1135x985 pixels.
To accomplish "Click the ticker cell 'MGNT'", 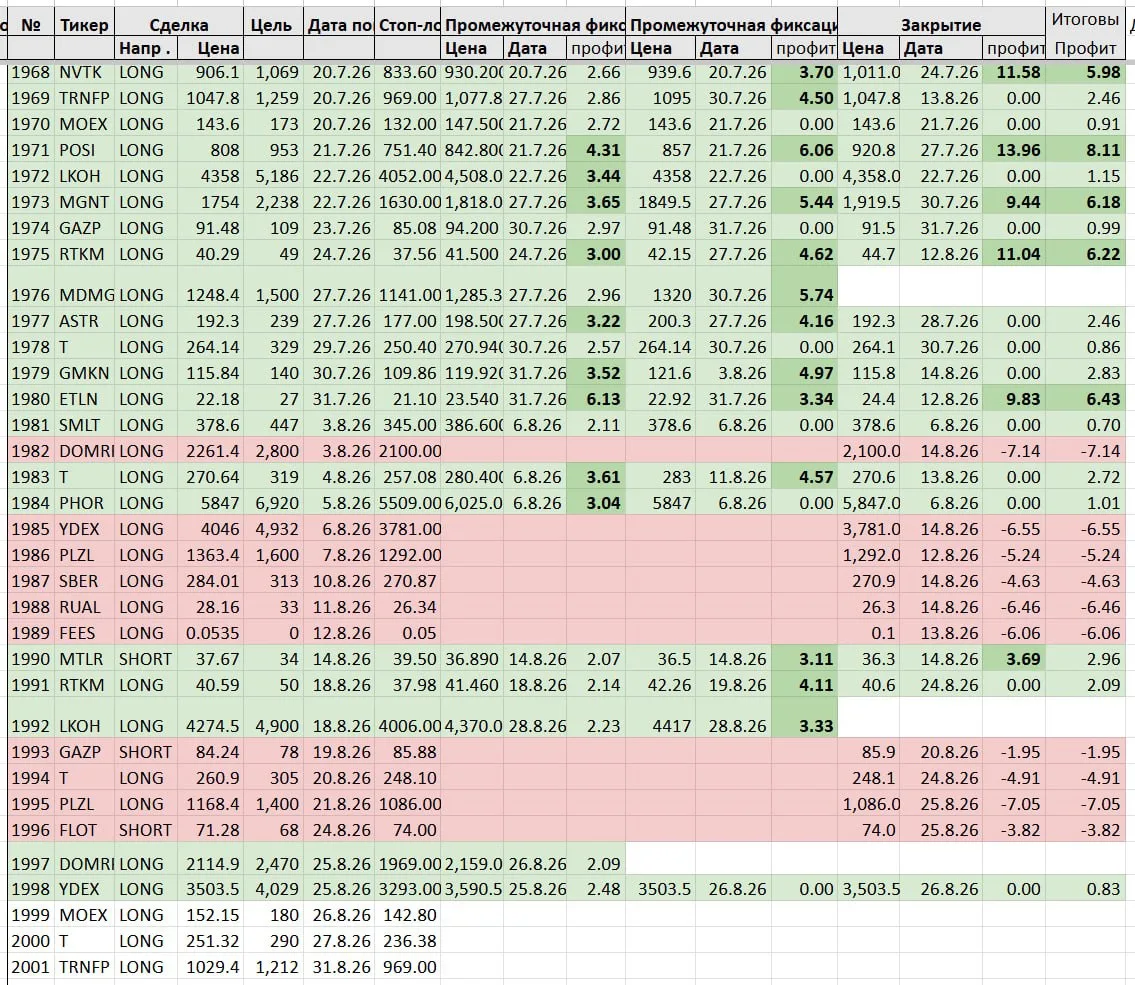I will [84, 203].
